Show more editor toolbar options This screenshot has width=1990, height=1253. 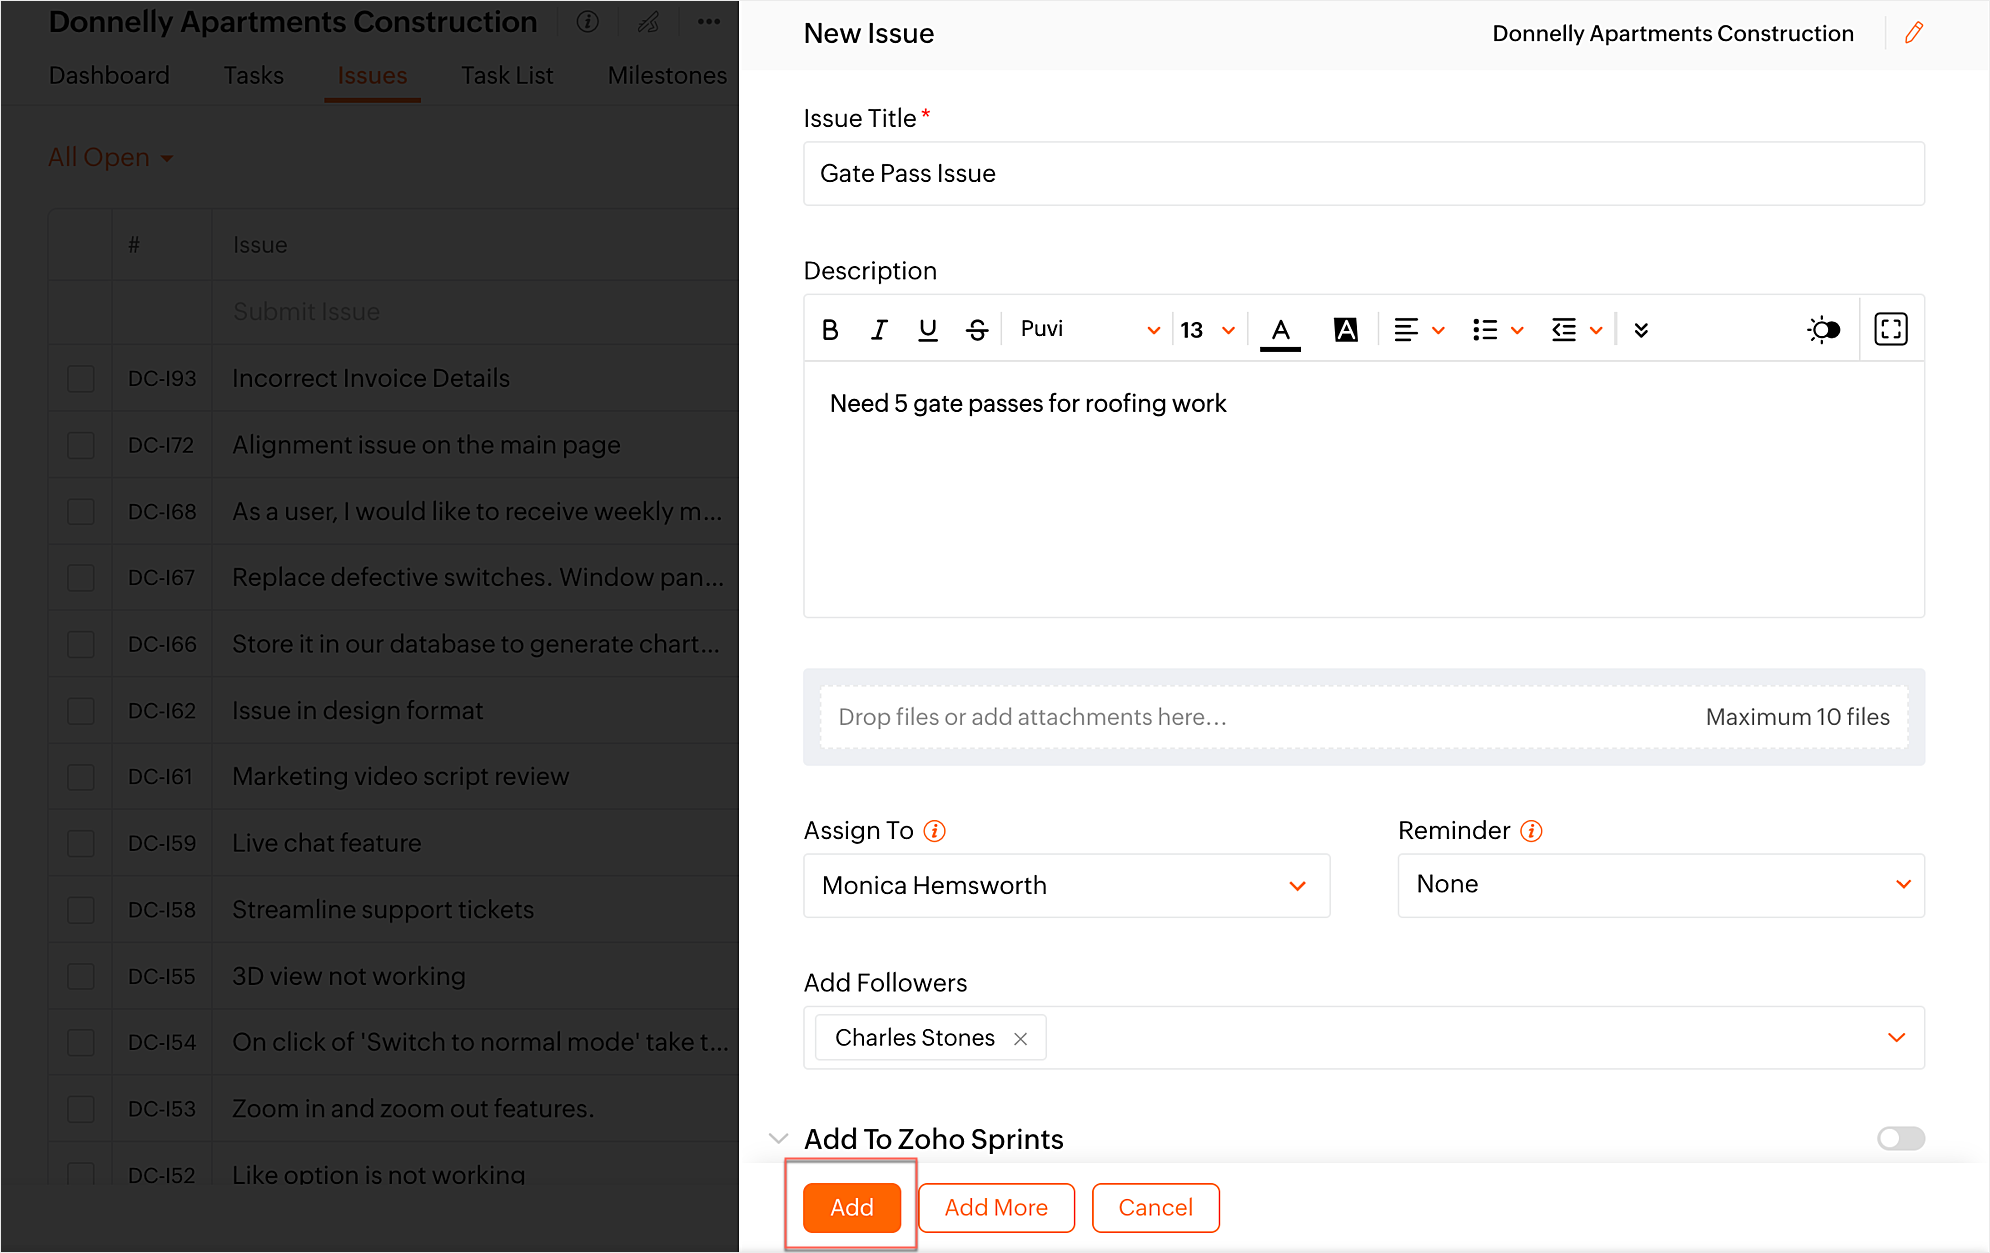tap(1640, 330)
